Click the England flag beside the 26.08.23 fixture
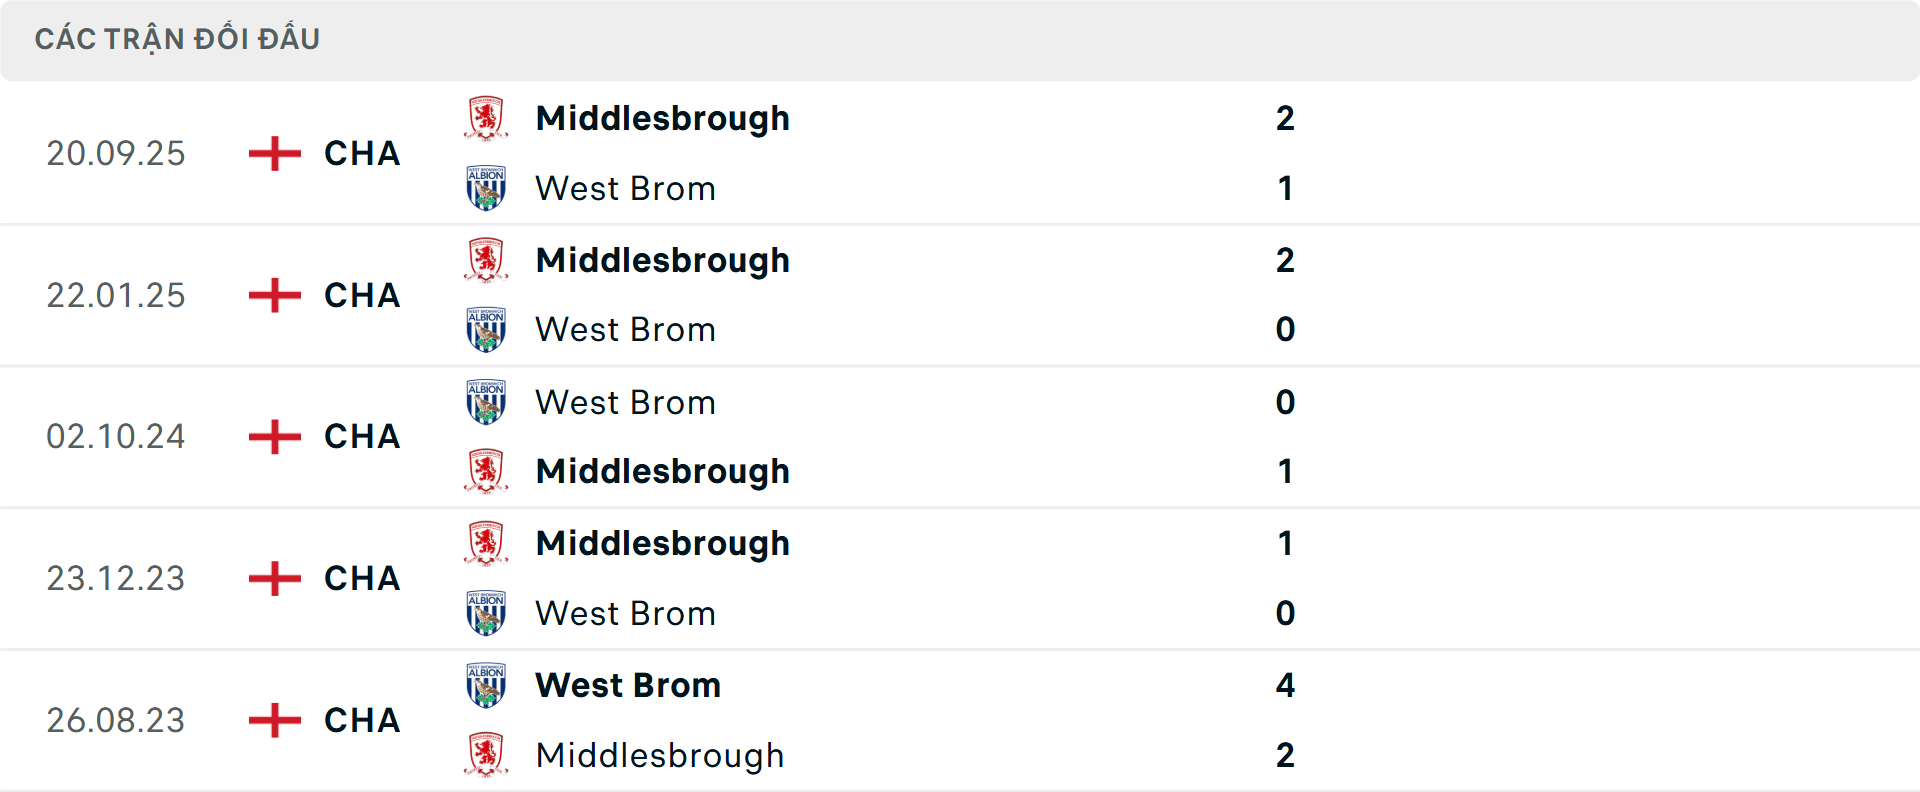This screenshot has height=792, width=1920. (x=272, y=720)
